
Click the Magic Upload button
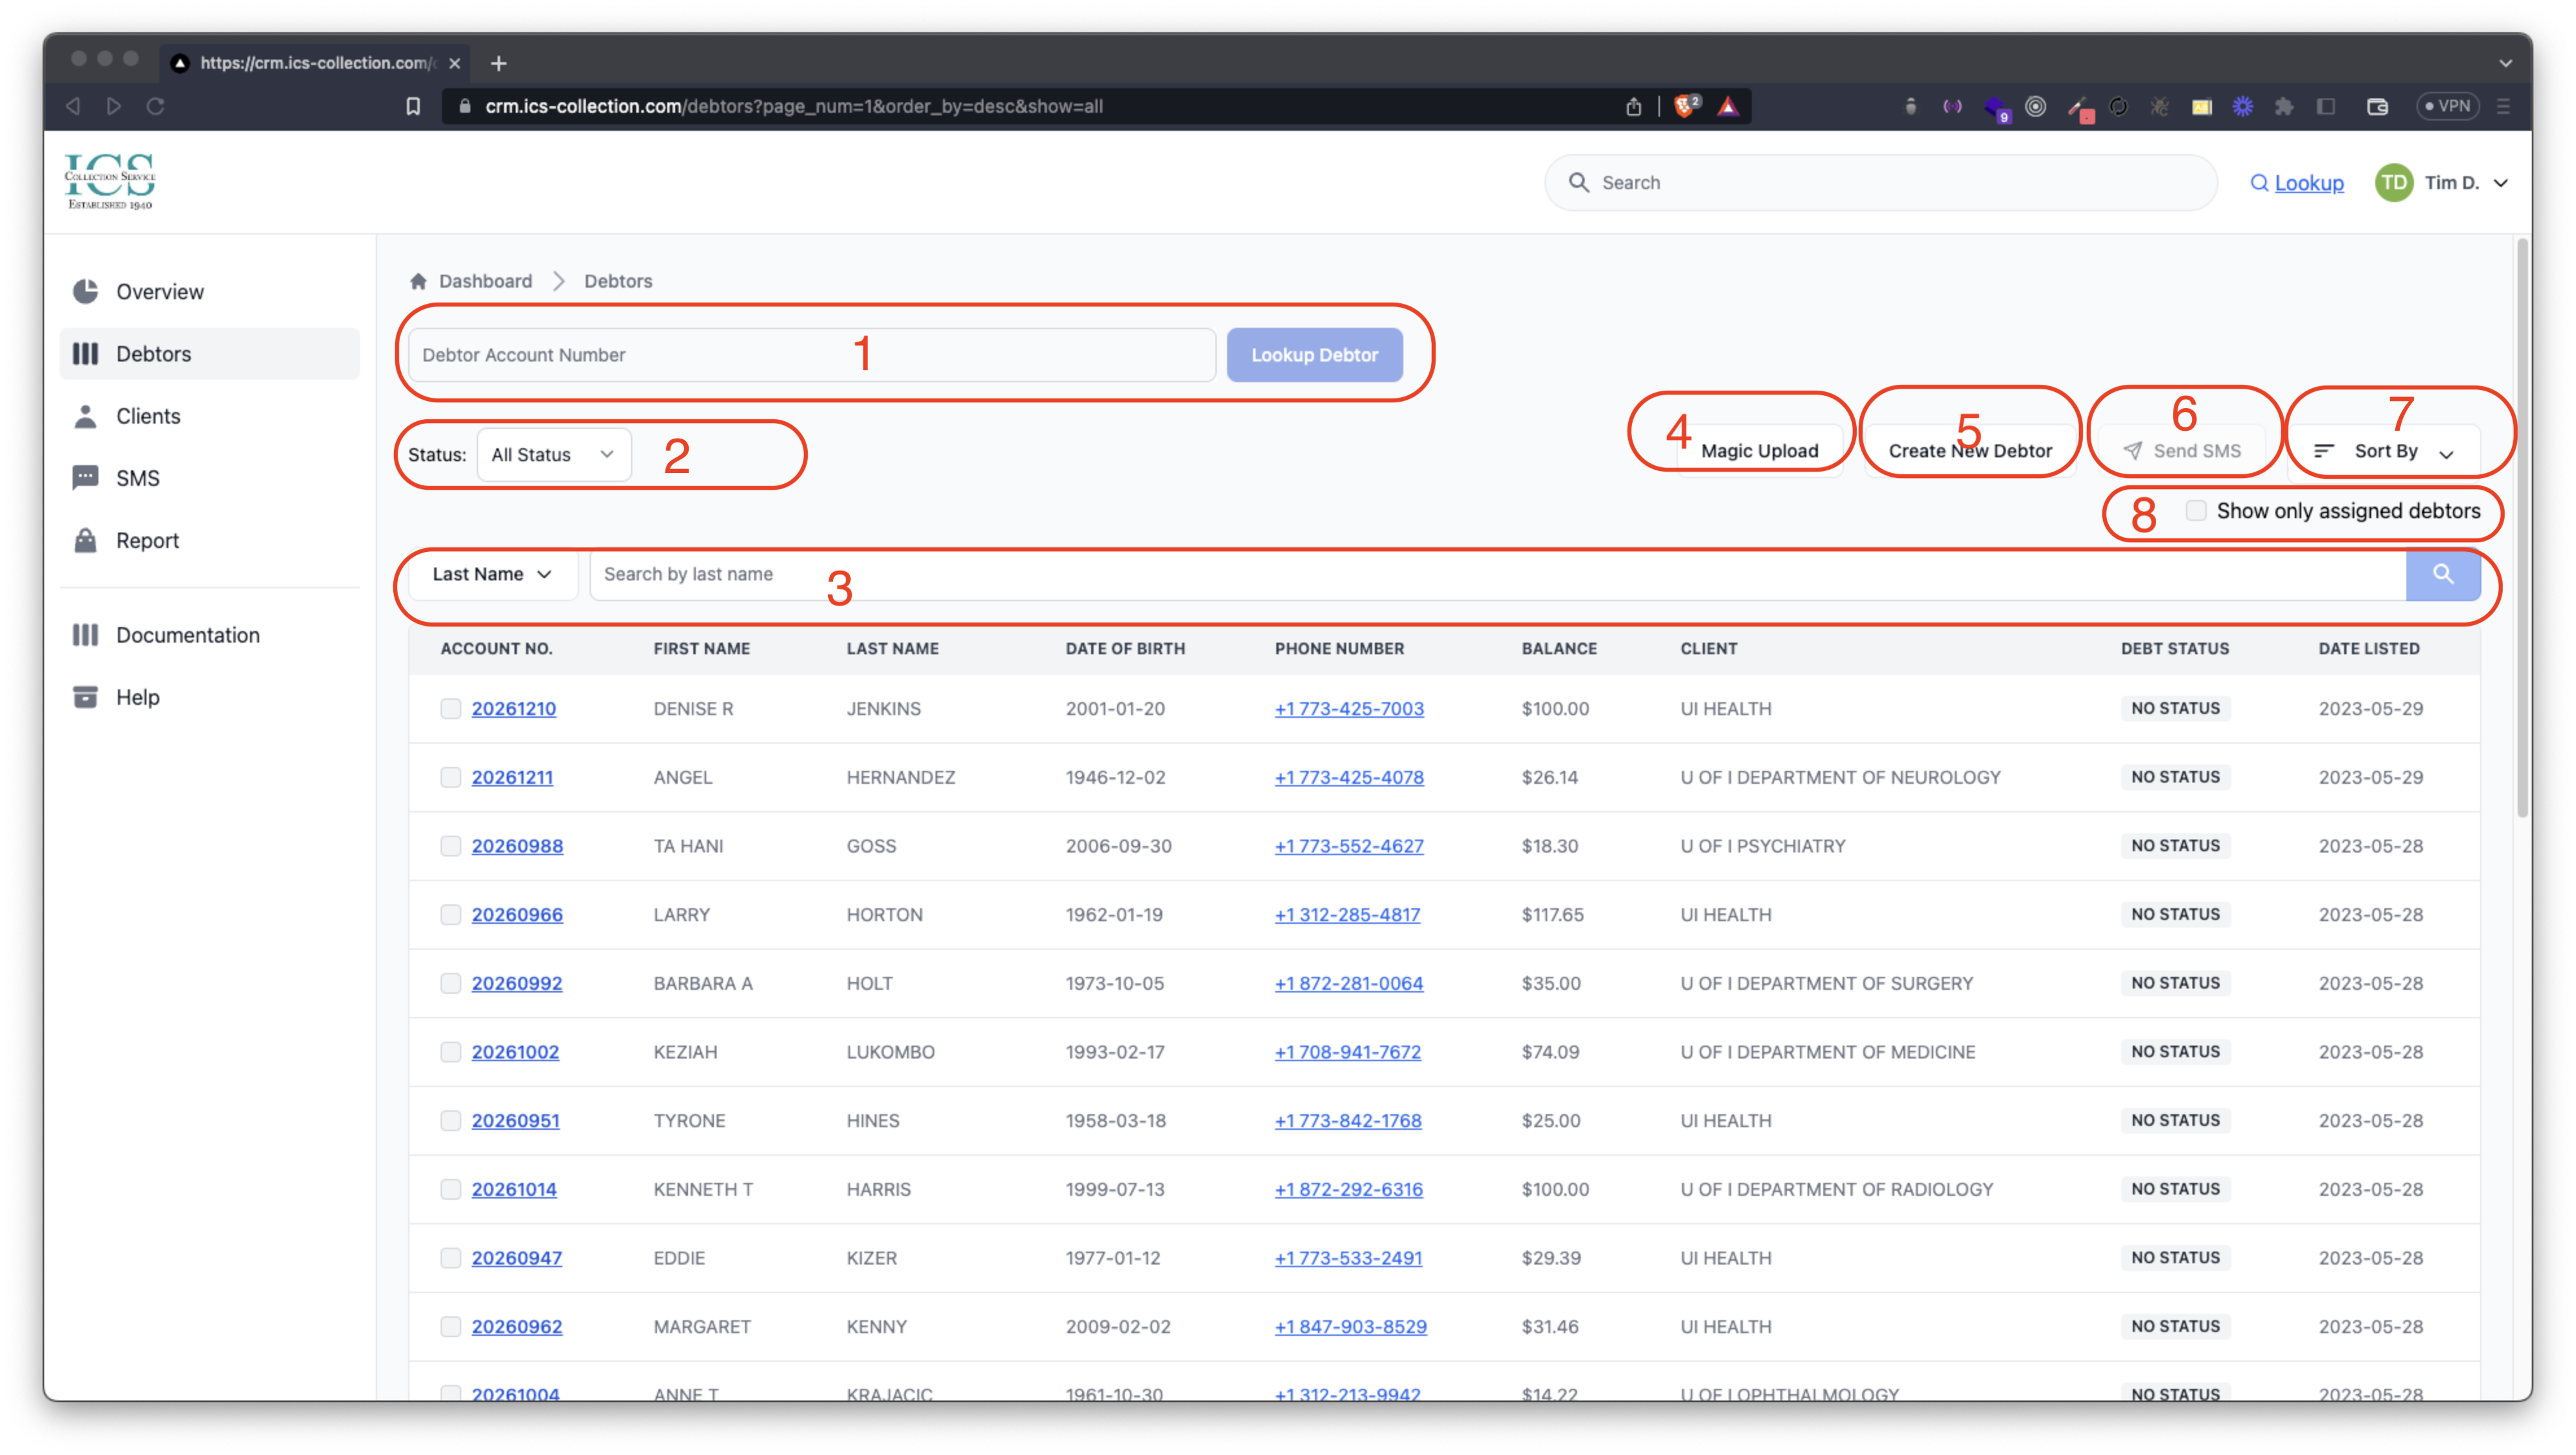pyautogui.click(x=1759, y=451)
